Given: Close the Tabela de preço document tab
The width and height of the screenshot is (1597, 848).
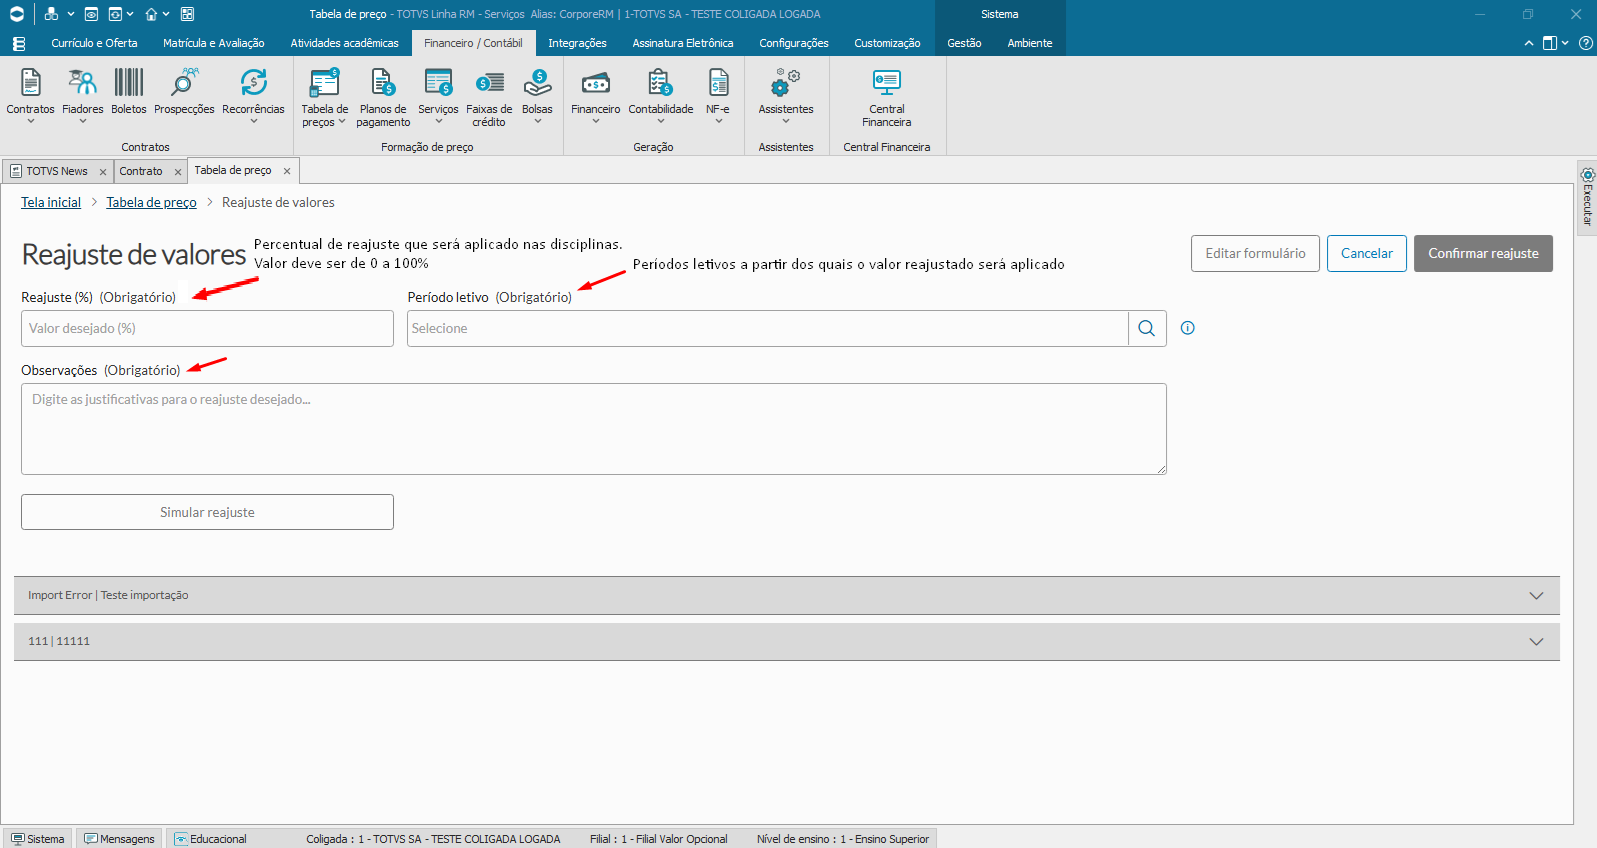Looking at the screenshot, I should coord(287,171).
